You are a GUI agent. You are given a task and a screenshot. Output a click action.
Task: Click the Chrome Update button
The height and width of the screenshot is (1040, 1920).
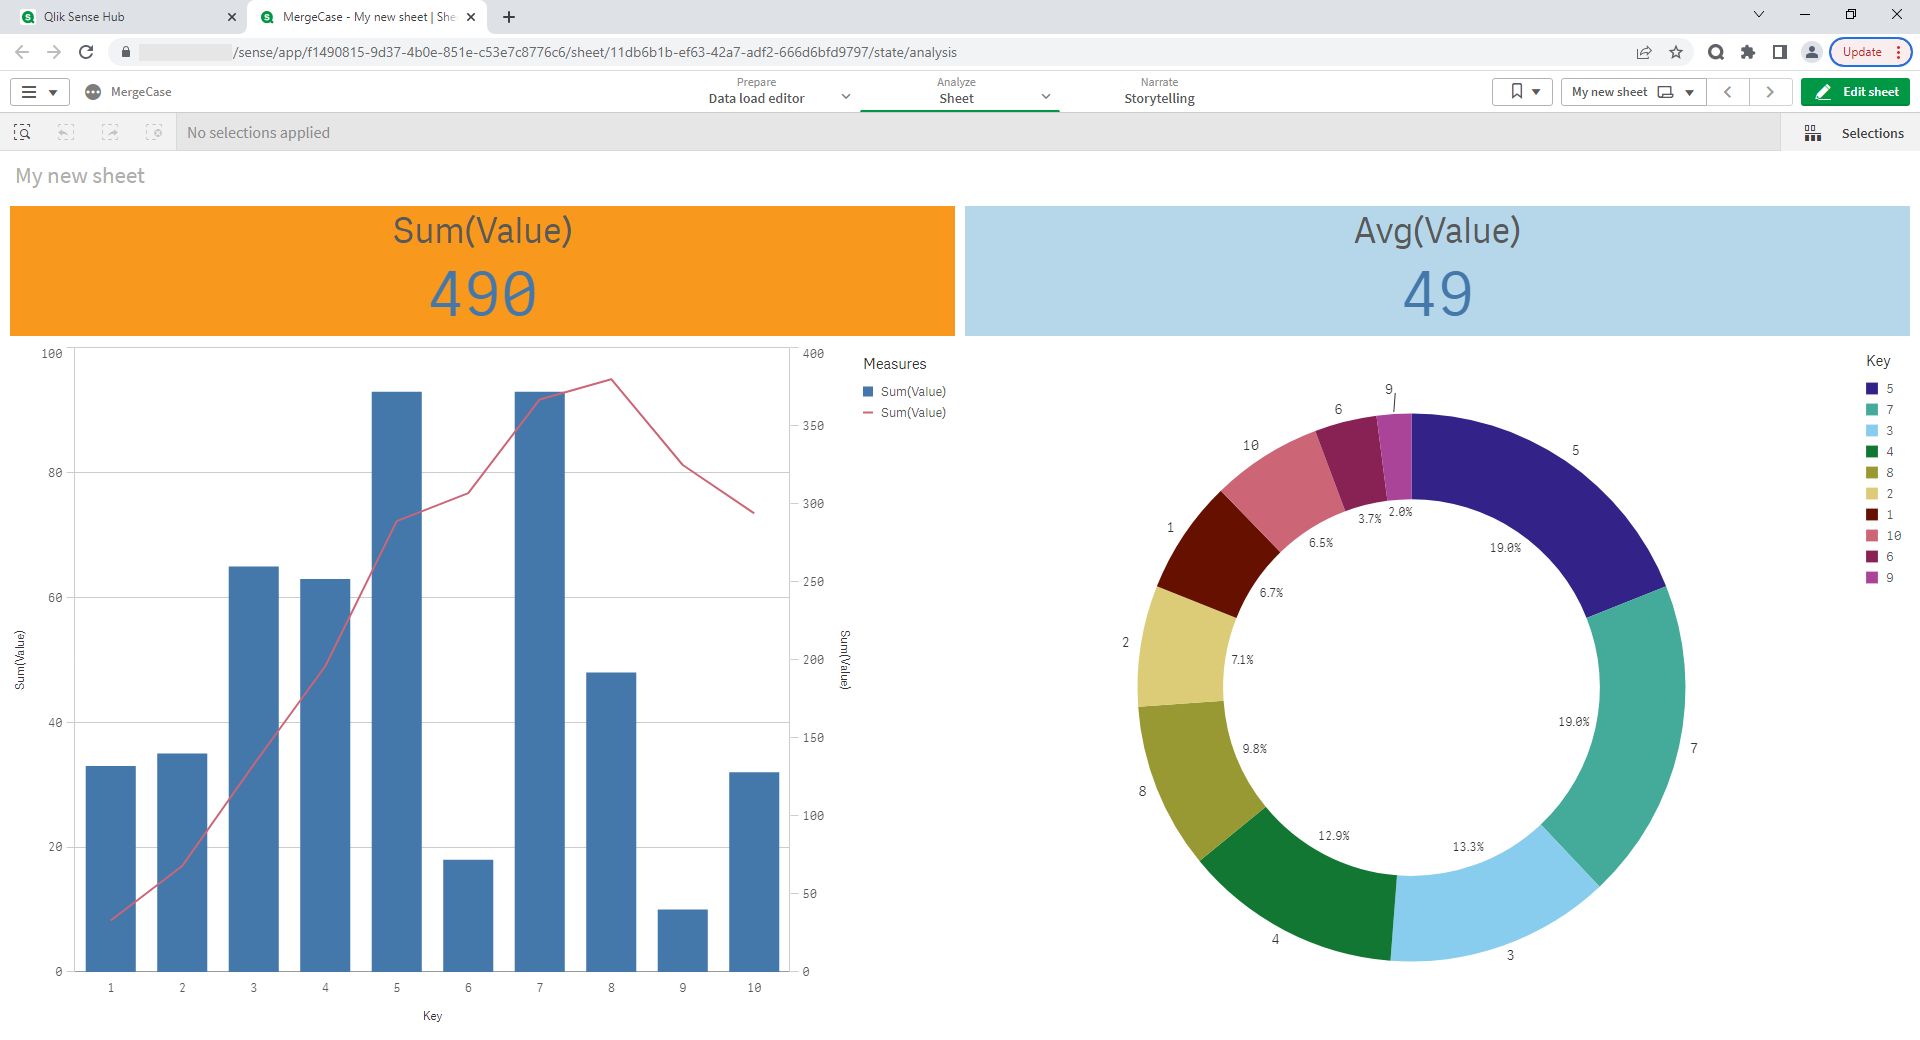[1862, 52]
